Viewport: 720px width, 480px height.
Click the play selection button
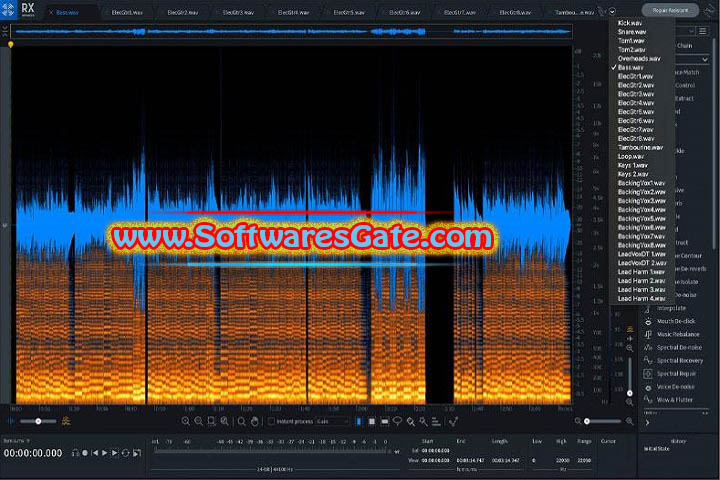pyautogui.click(x=115, y=453)
